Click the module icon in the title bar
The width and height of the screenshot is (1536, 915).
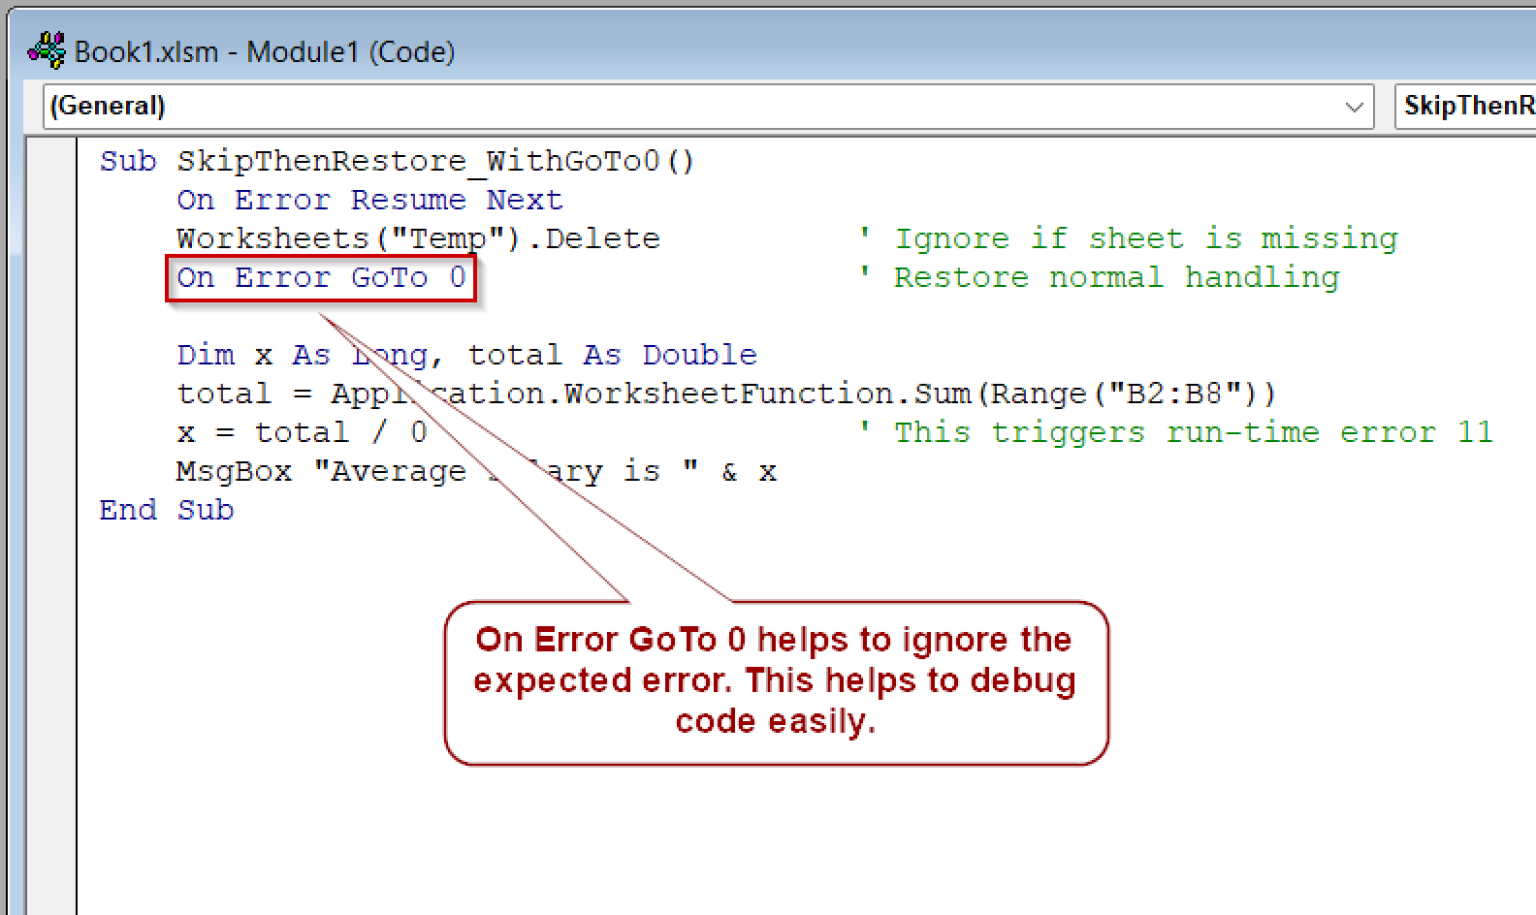click(x=44, y=50)
